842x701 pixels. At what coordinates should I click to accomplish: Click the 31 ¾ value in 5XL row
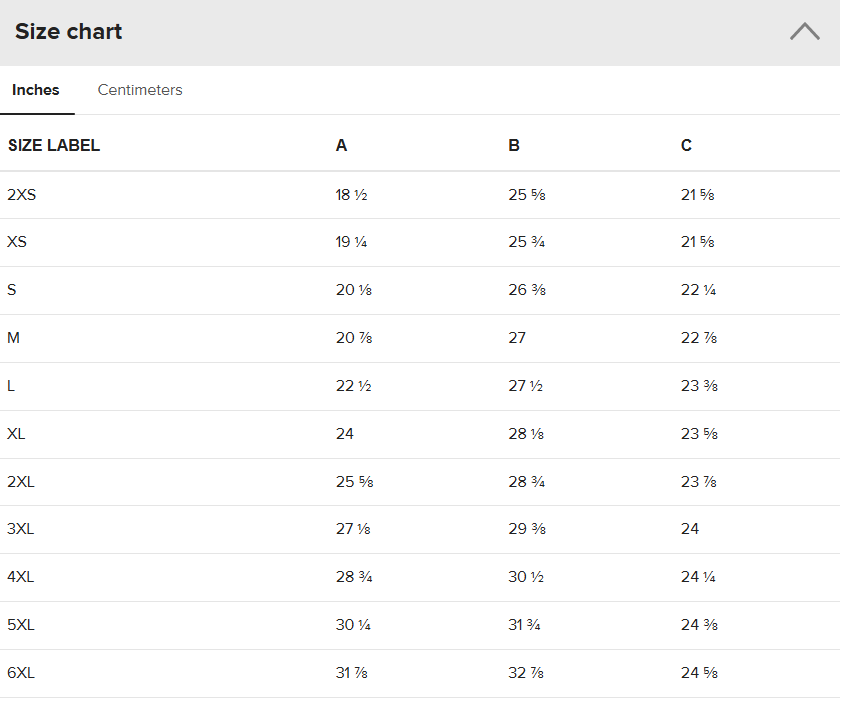(526, 625)
